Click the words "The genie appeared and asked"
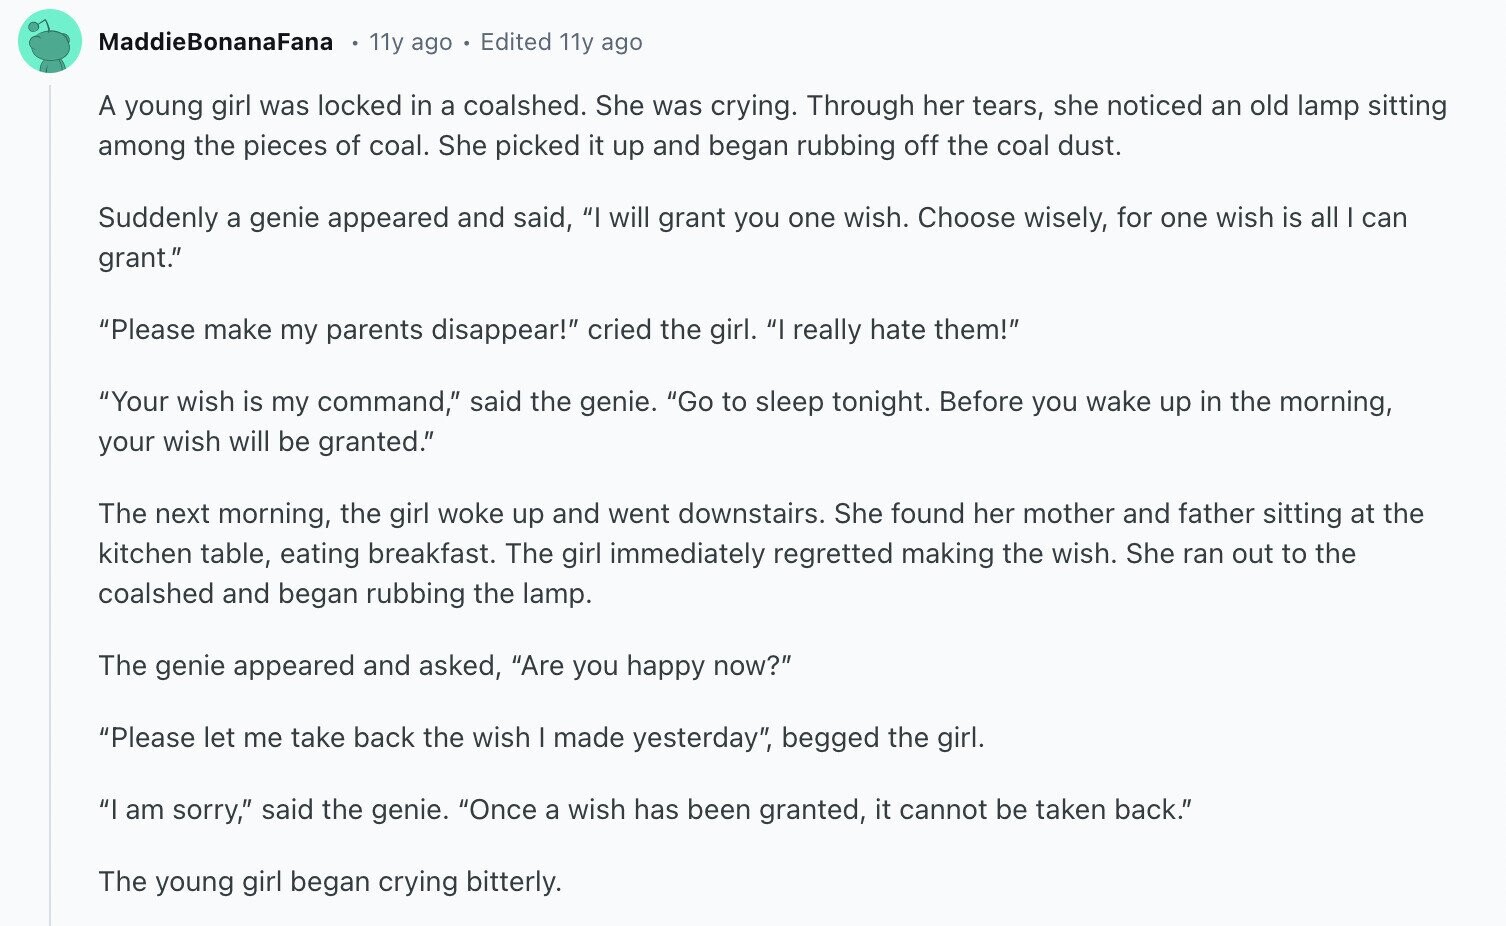Screen dimensions: 1506x926 (x=299, y=665)
